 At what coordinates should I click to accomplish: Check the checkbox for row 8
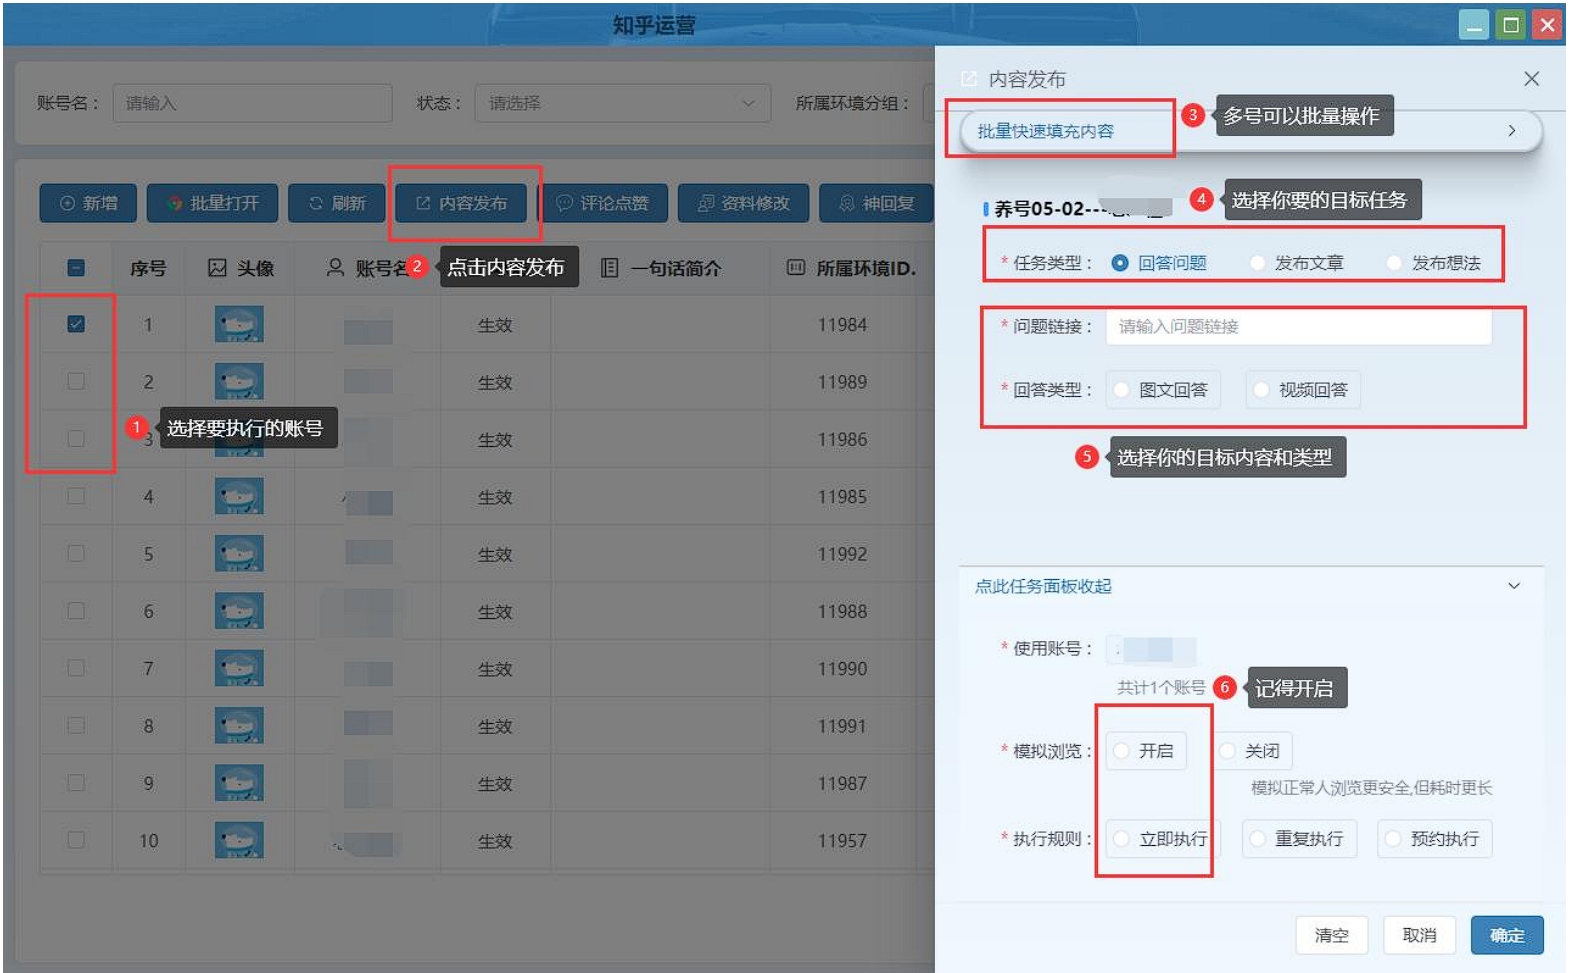click(76, 725)
